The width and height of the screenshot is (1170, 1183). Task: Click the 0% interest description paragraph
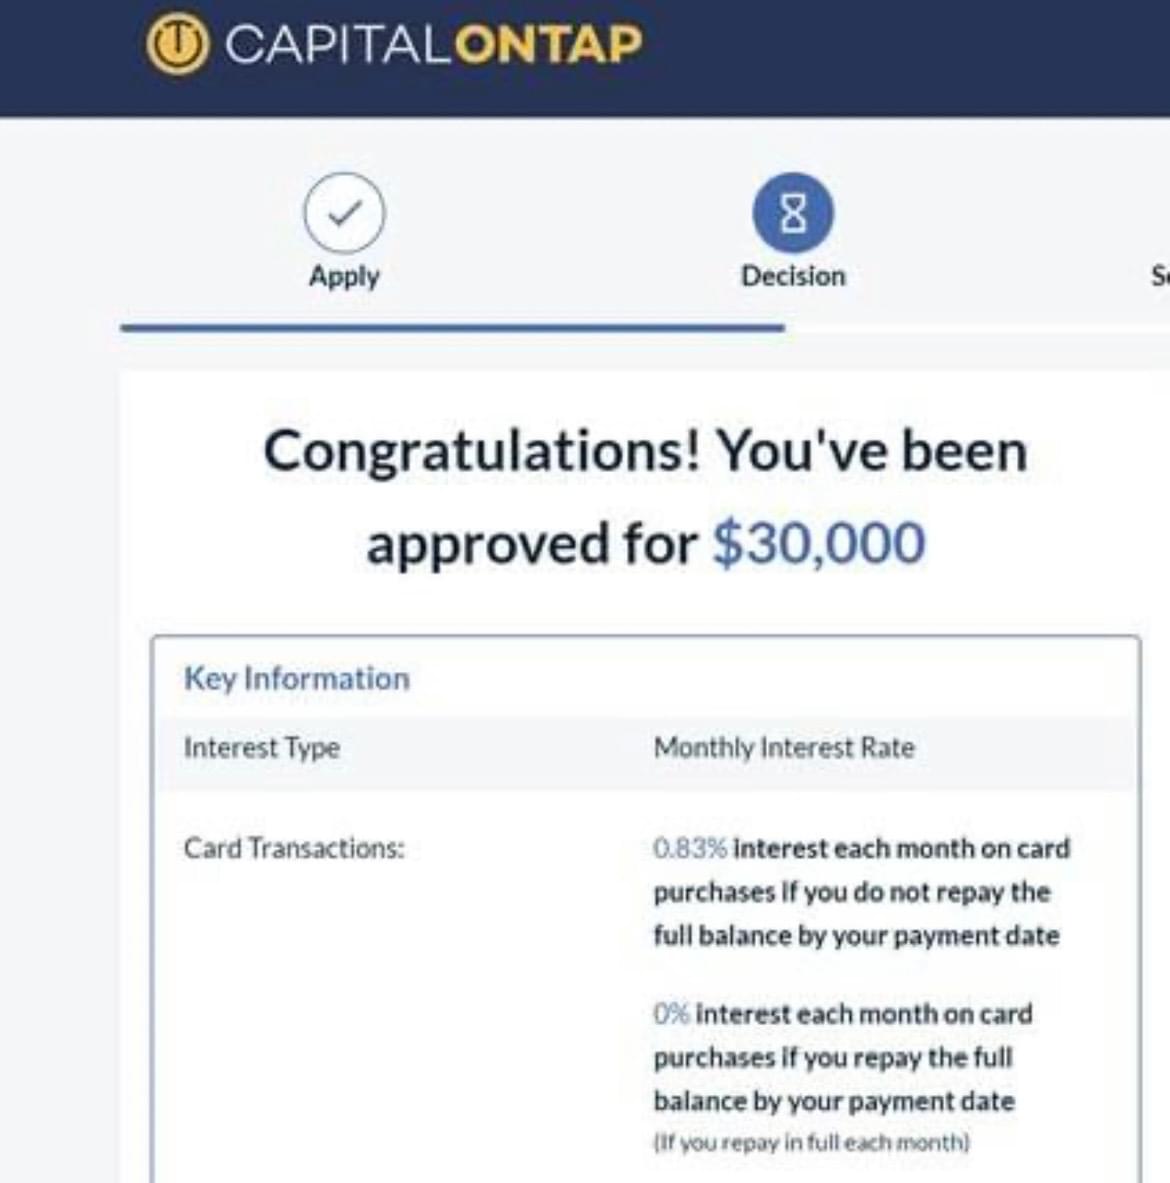pyautogui.click(x=843, y=1057)
